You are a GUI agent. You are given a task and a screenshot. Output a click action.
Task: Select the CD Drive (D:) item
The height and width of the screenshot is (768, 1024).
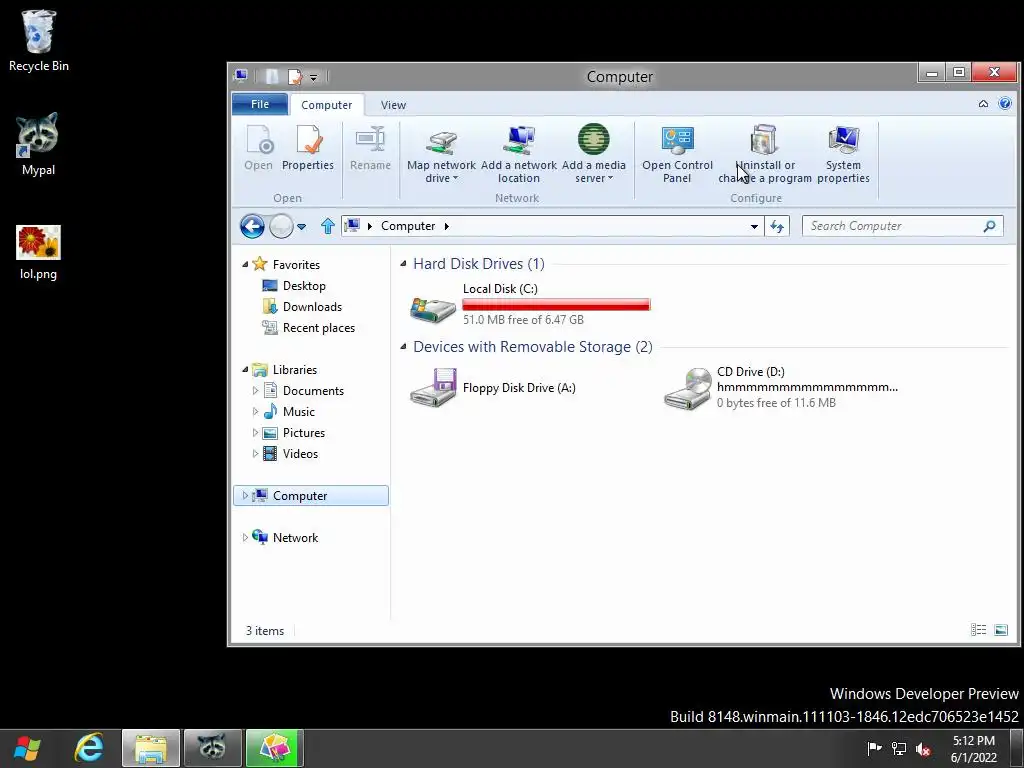point(781,387)
